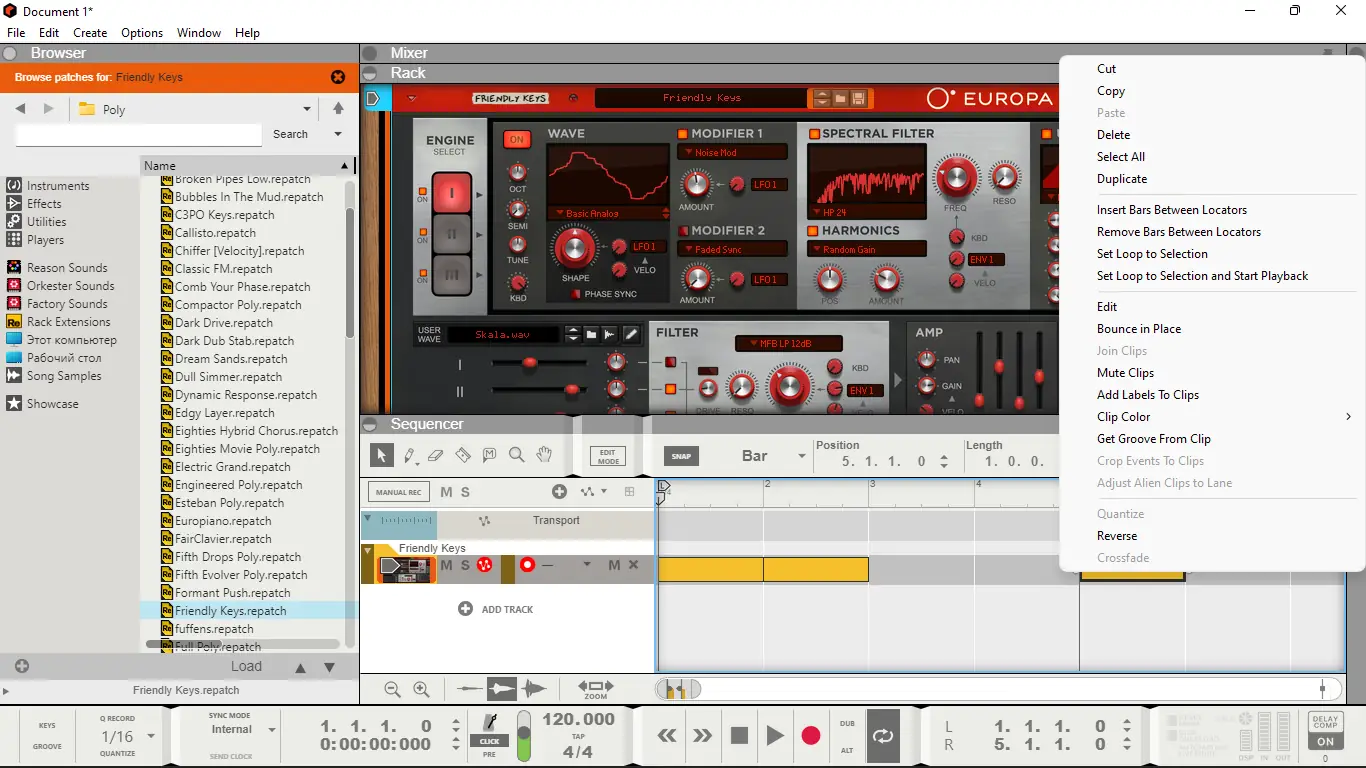This screenshot has height=768, width=1366.
Task: Toggle the SNAP button
Action: coord(681,456)
